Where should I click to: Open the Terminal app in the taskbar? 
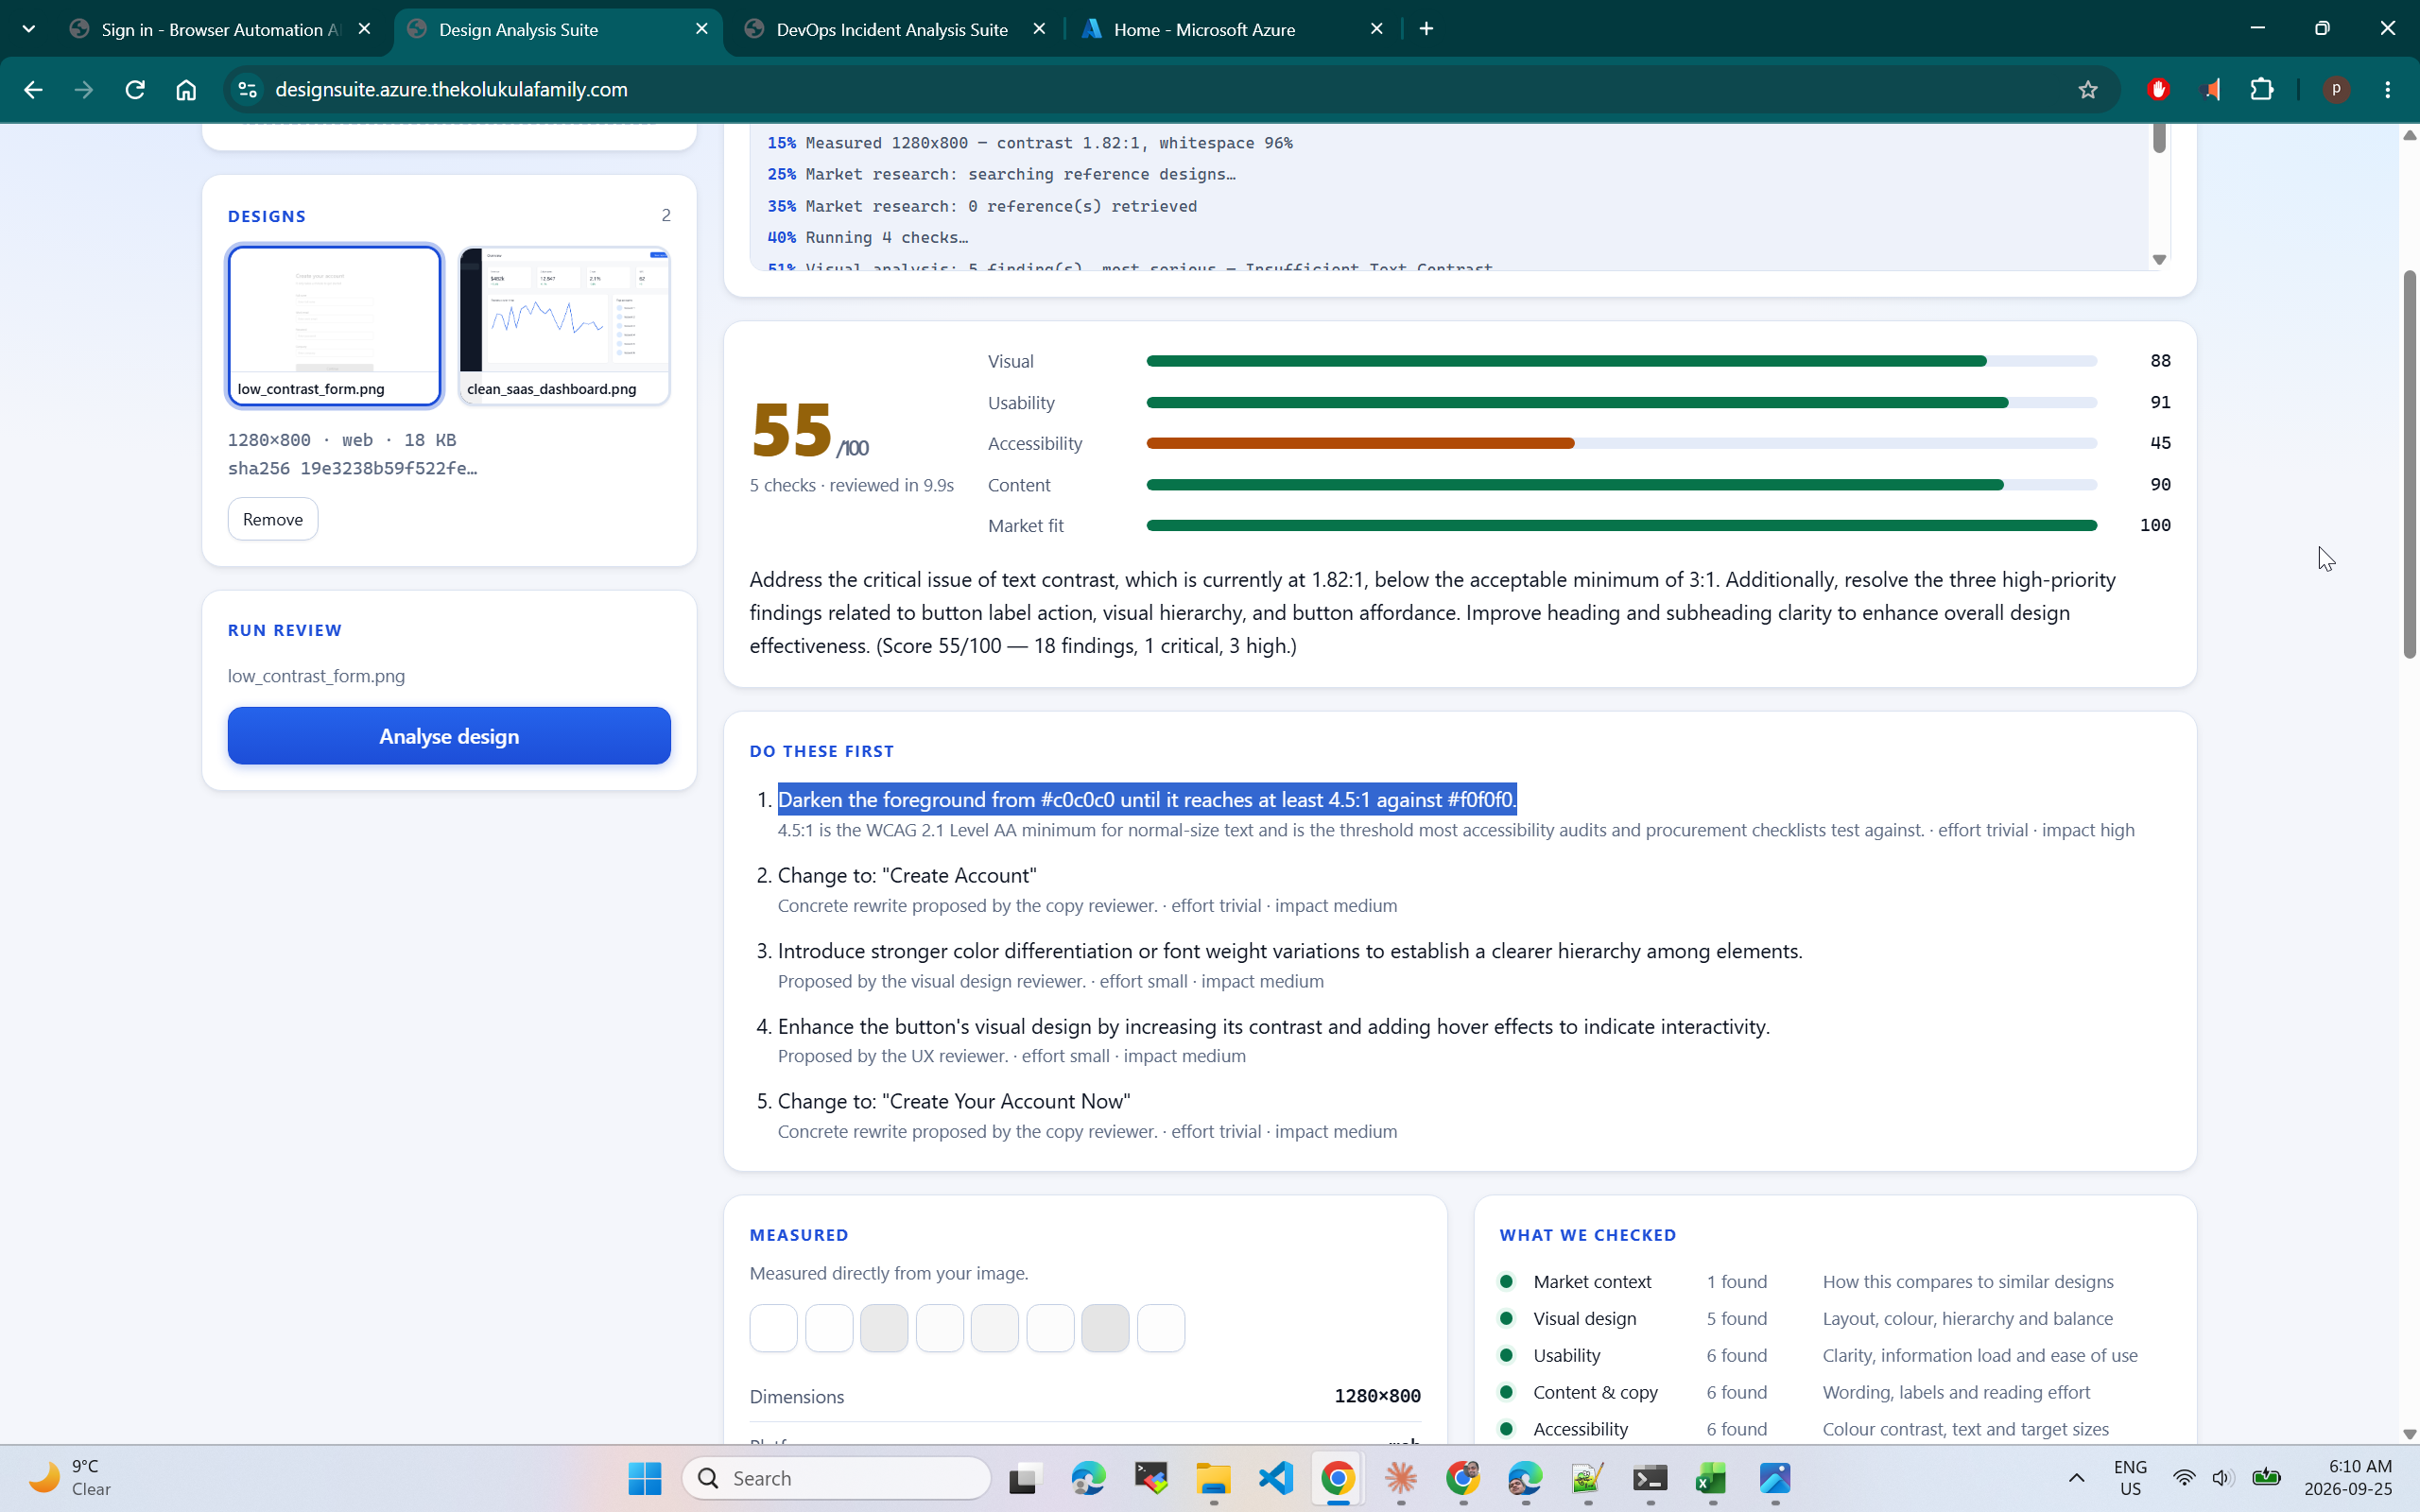pyautogui.click(x=1650, y=1478)
